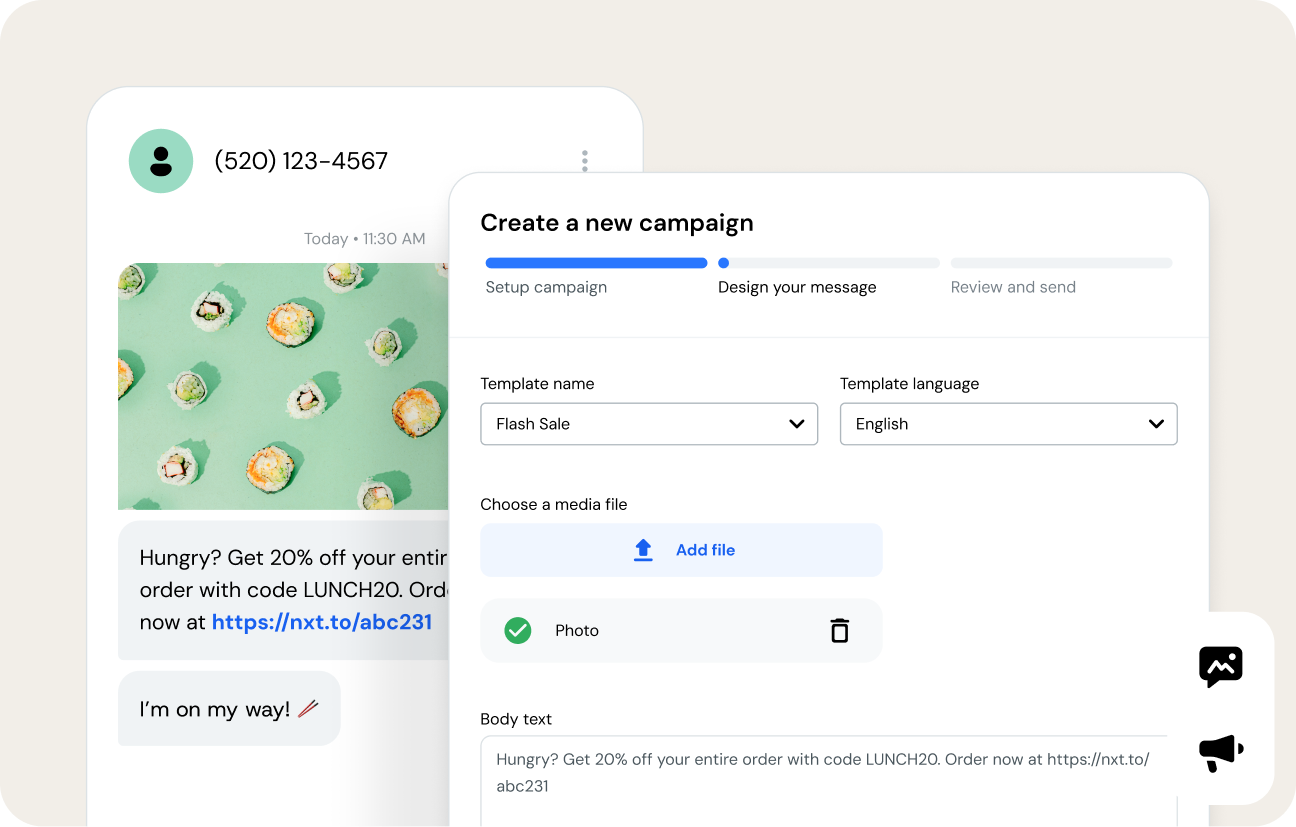Jump to Review and send step
This screenshot has height=827, width=1296.
click(x=1013, y=287)
